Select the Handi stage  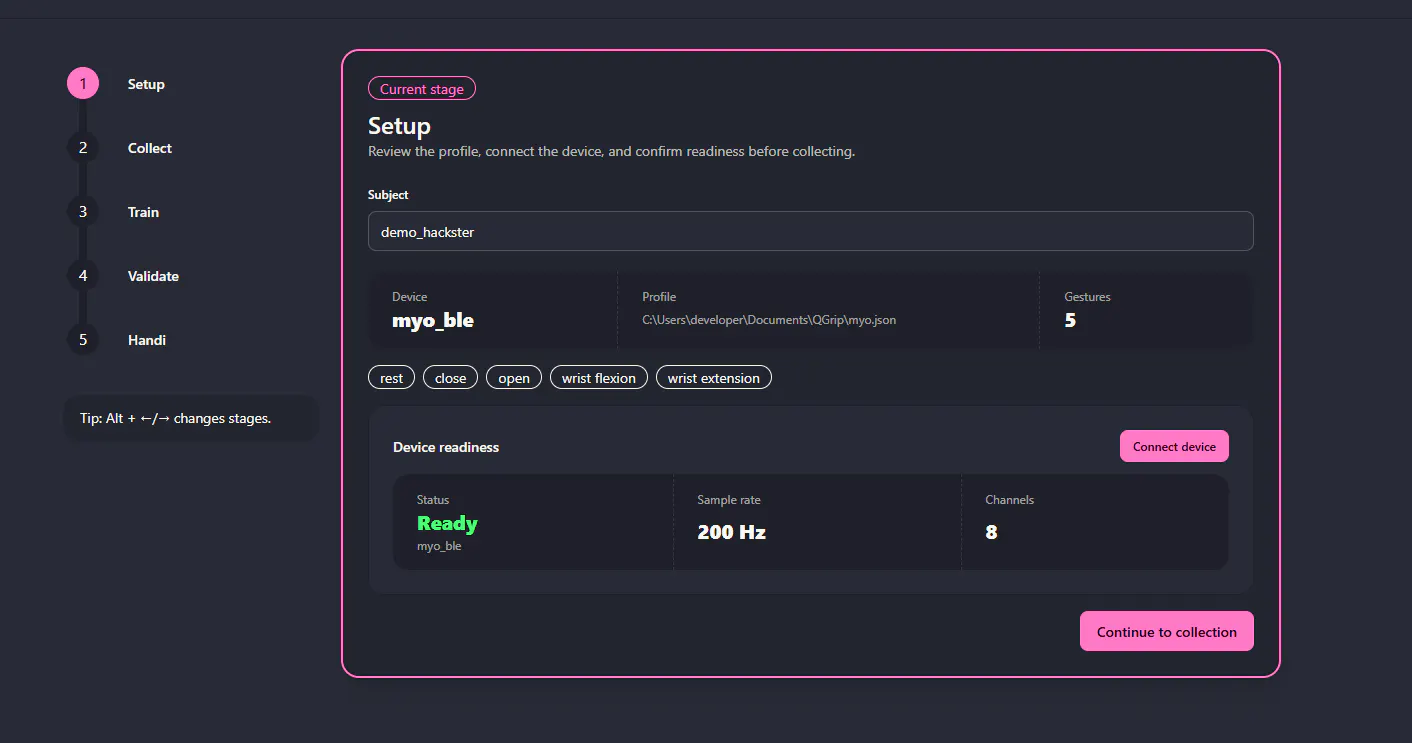[x=117, y=340]
